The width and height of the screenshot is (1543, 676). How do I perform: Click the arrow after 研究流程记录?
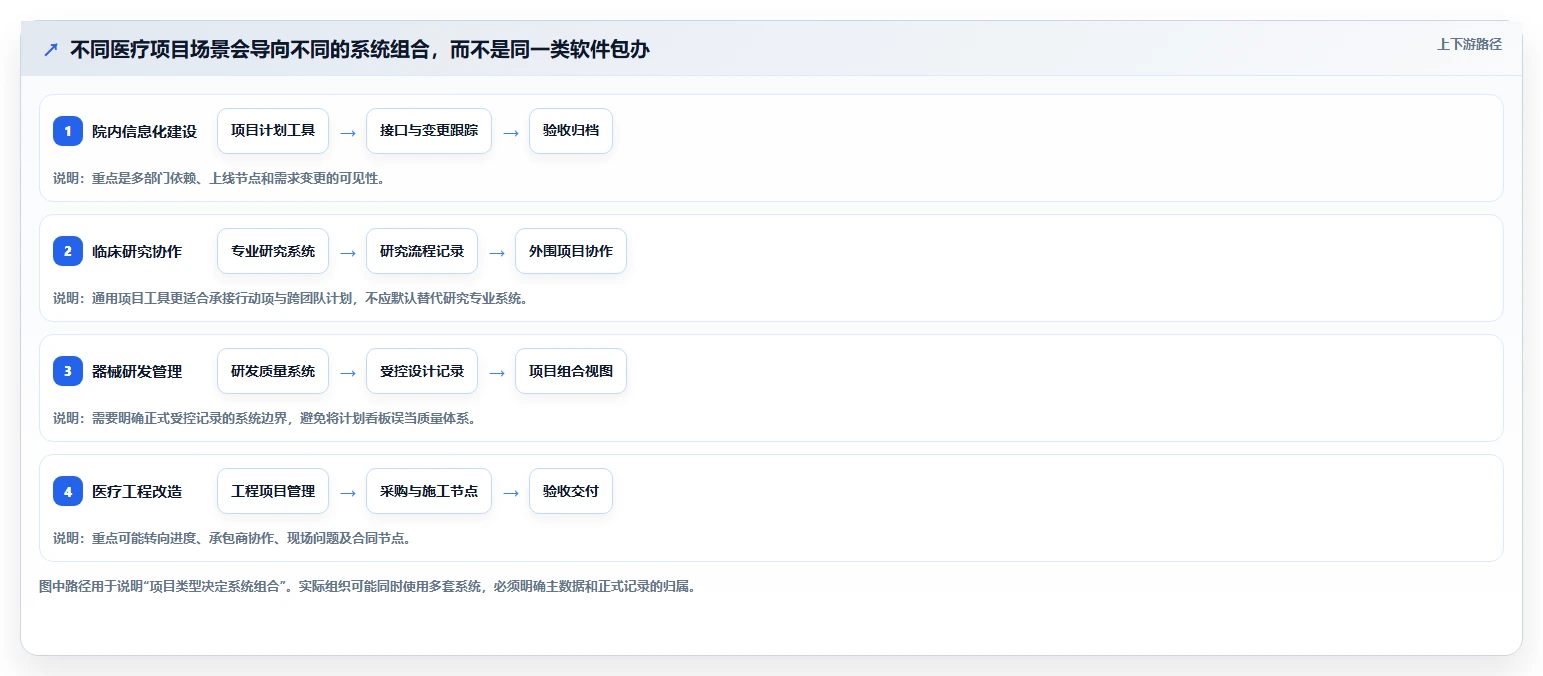pyautogui.click(x=497, y=252)
